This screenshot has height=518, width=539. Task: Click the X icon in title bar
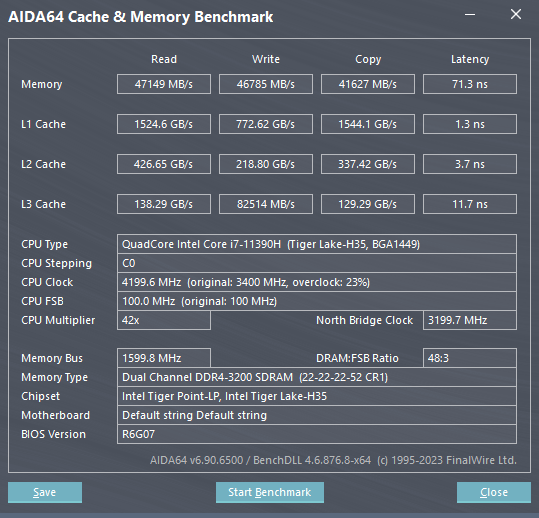[516, 14]
